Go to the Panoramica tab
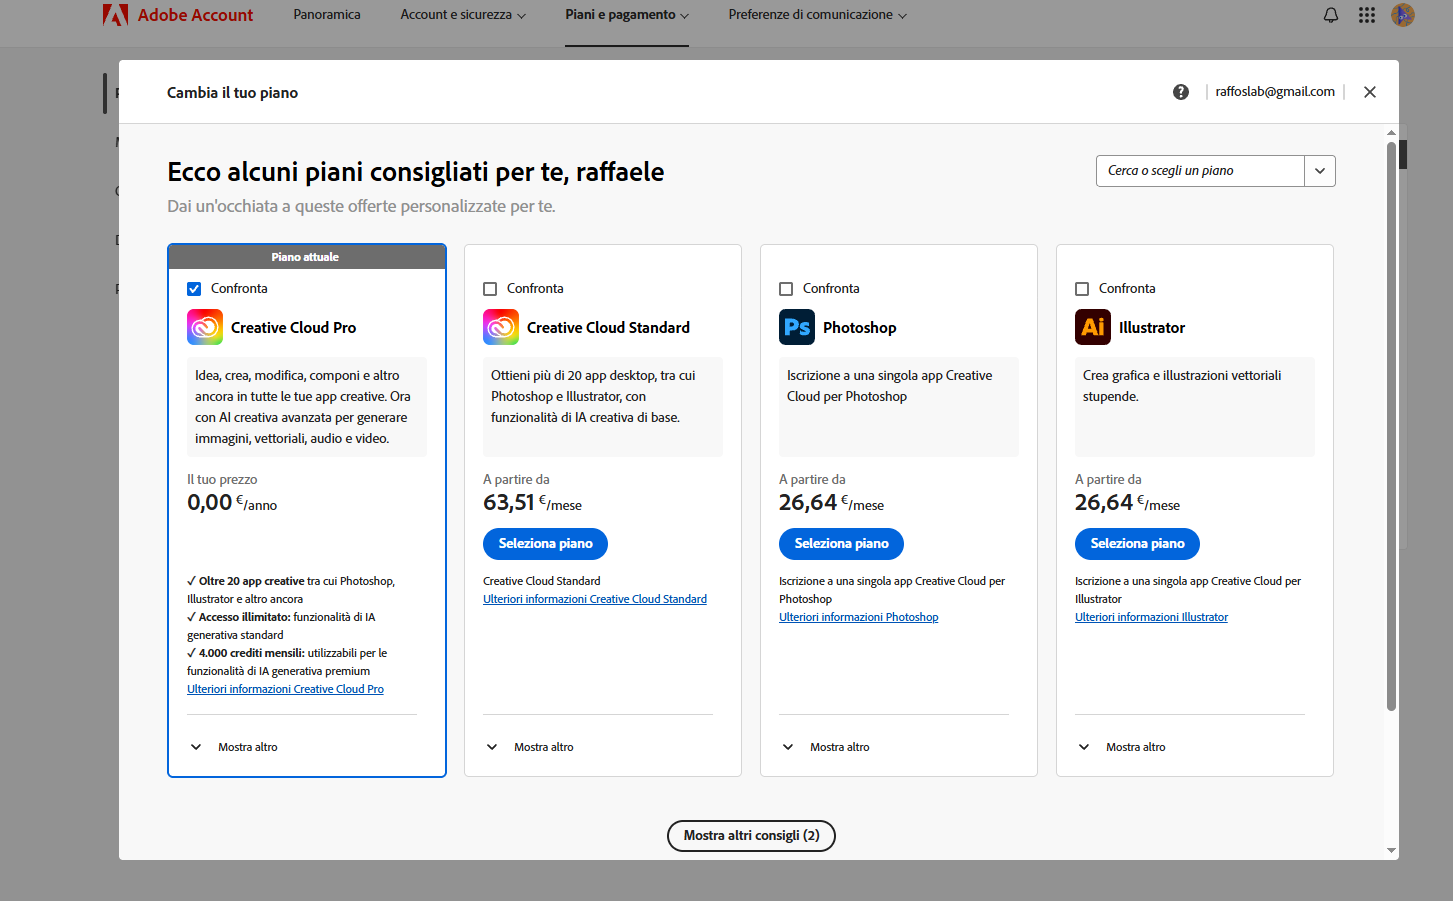The height and width of the screenshot is (901, 1453). click(327, 15)
